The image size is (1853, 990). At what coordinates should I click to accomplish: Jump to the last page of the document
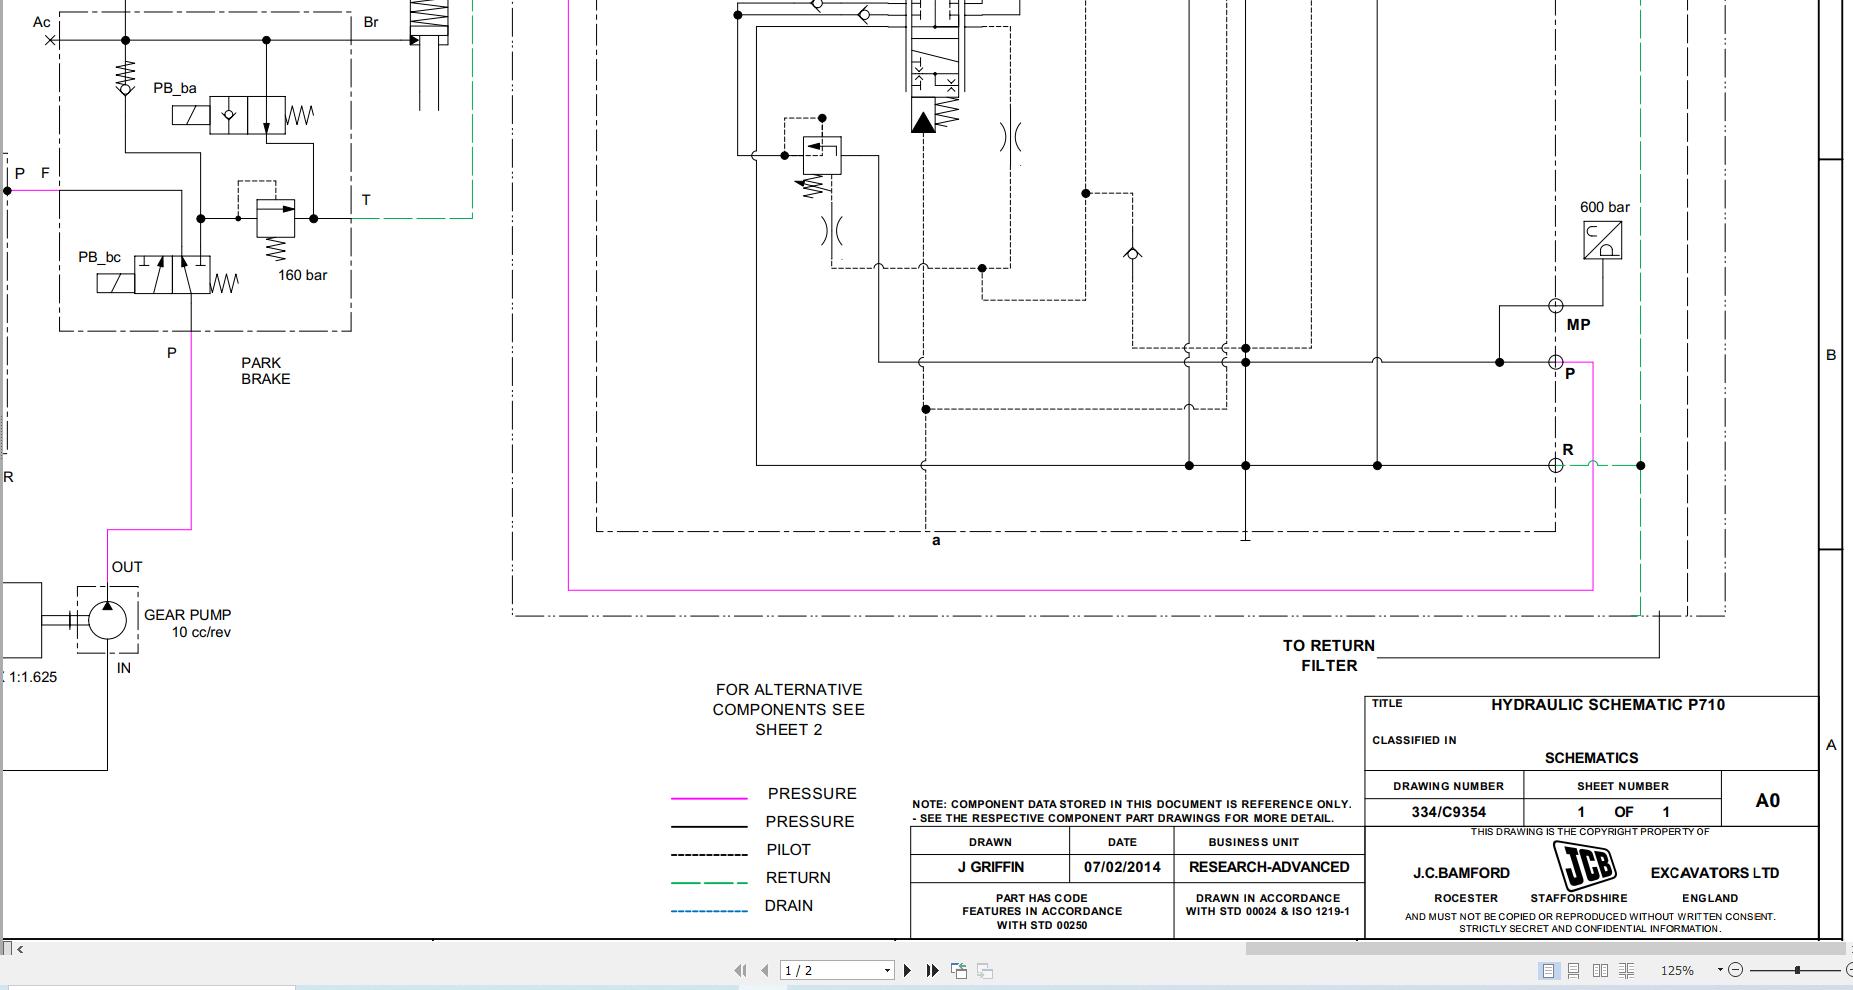click(931, 970)
